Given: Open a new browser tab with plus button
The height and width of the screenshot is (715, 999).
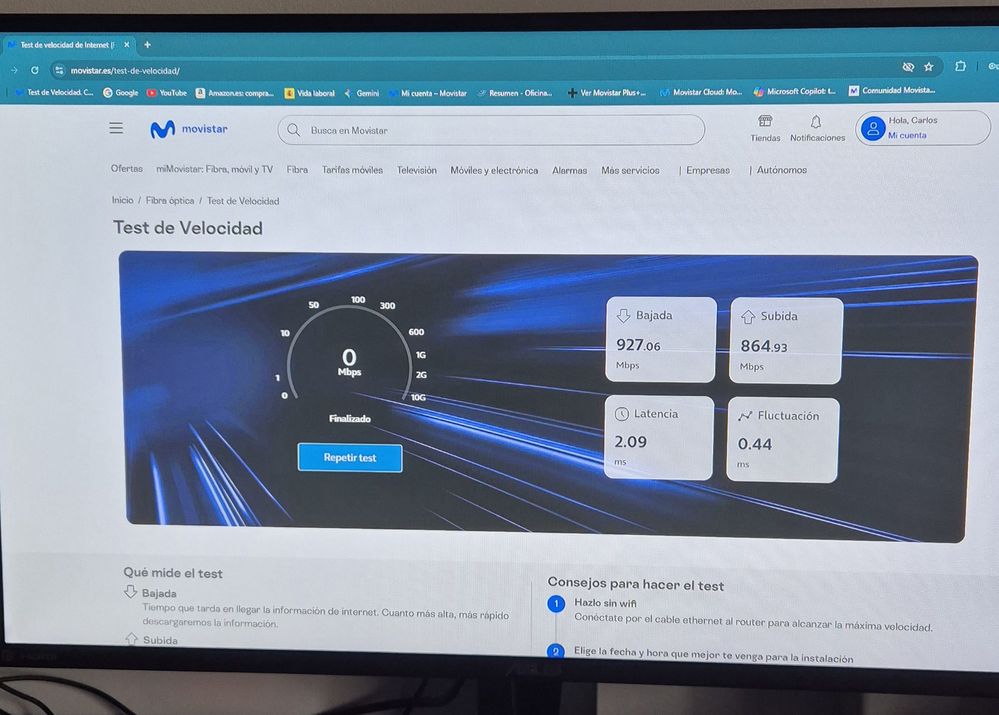Looking at the screenshot, I should click(x=147, y=45).
